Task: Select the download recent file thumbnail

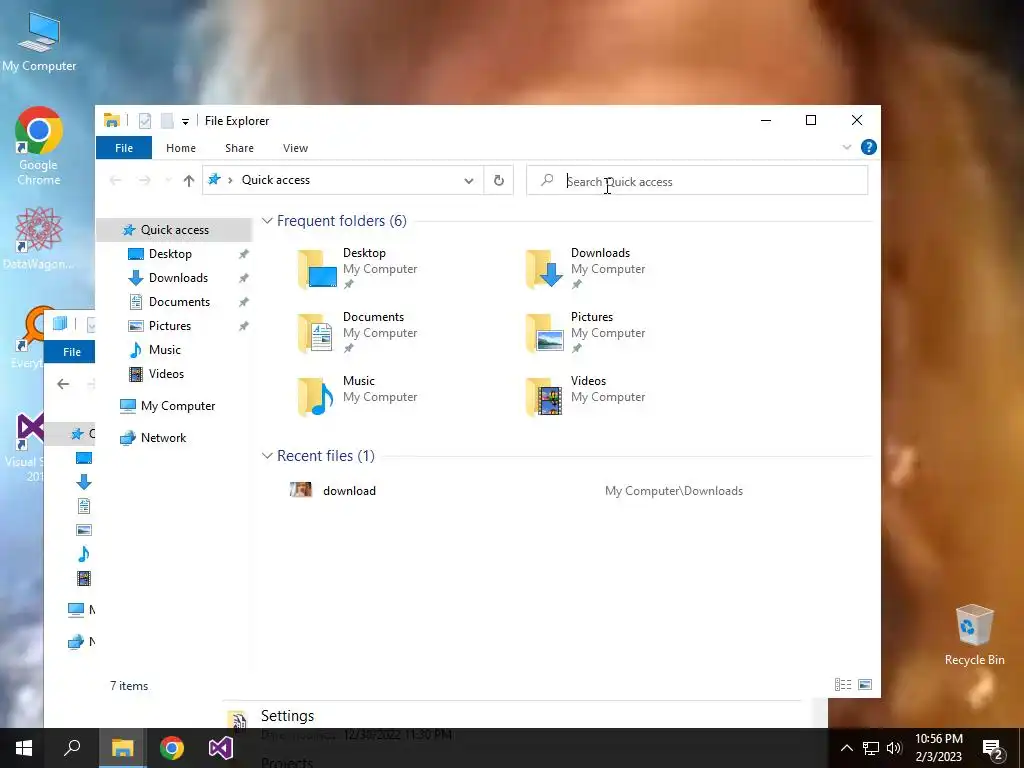Action: (301, 490)
